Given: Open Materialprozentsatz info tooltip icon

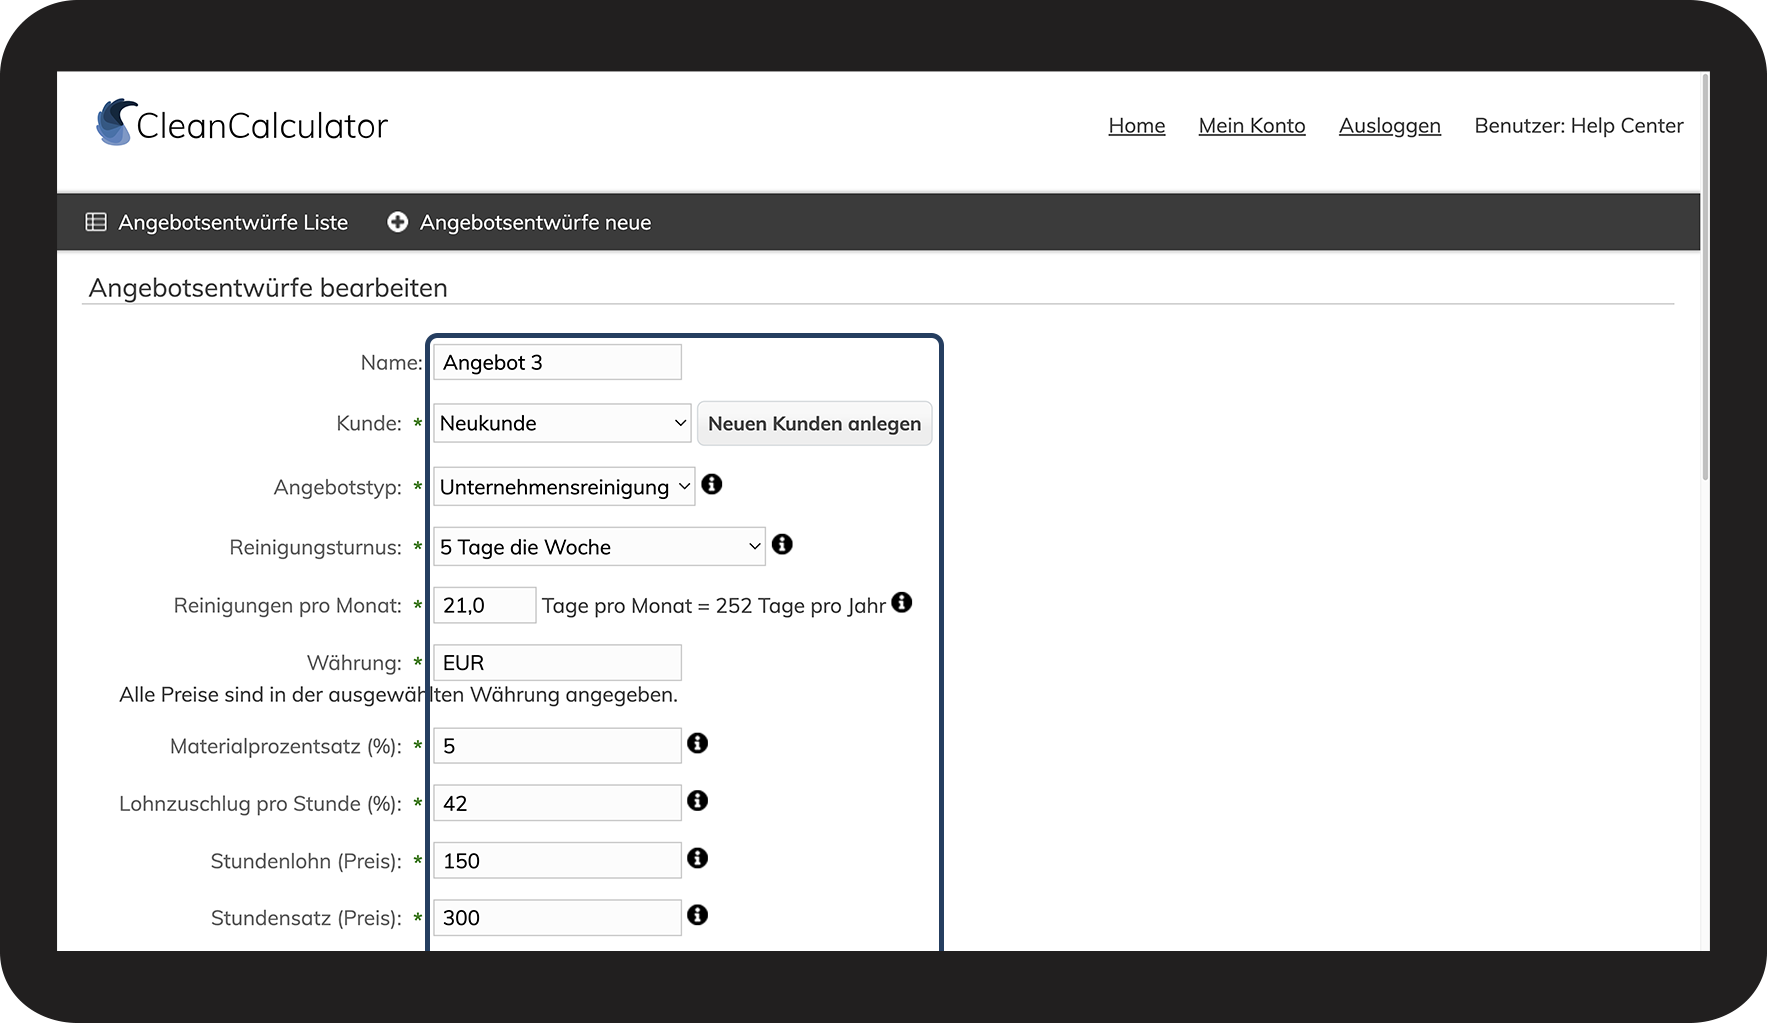Looking at the screenshot, I should (x=698, y=743).
